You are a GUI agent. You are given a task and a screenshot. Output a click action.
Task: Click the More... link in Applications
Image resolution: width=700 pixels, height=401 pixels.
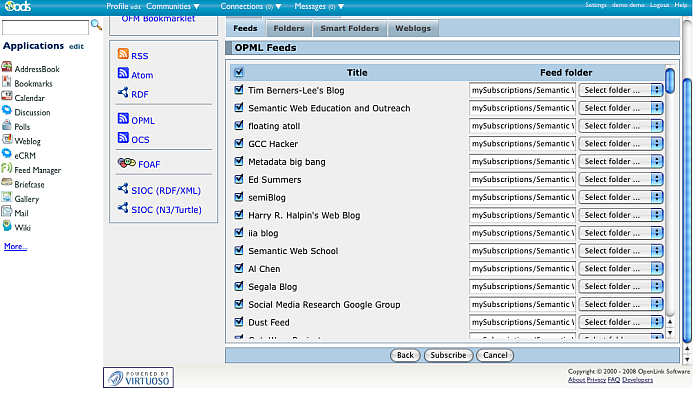(15, 246)
